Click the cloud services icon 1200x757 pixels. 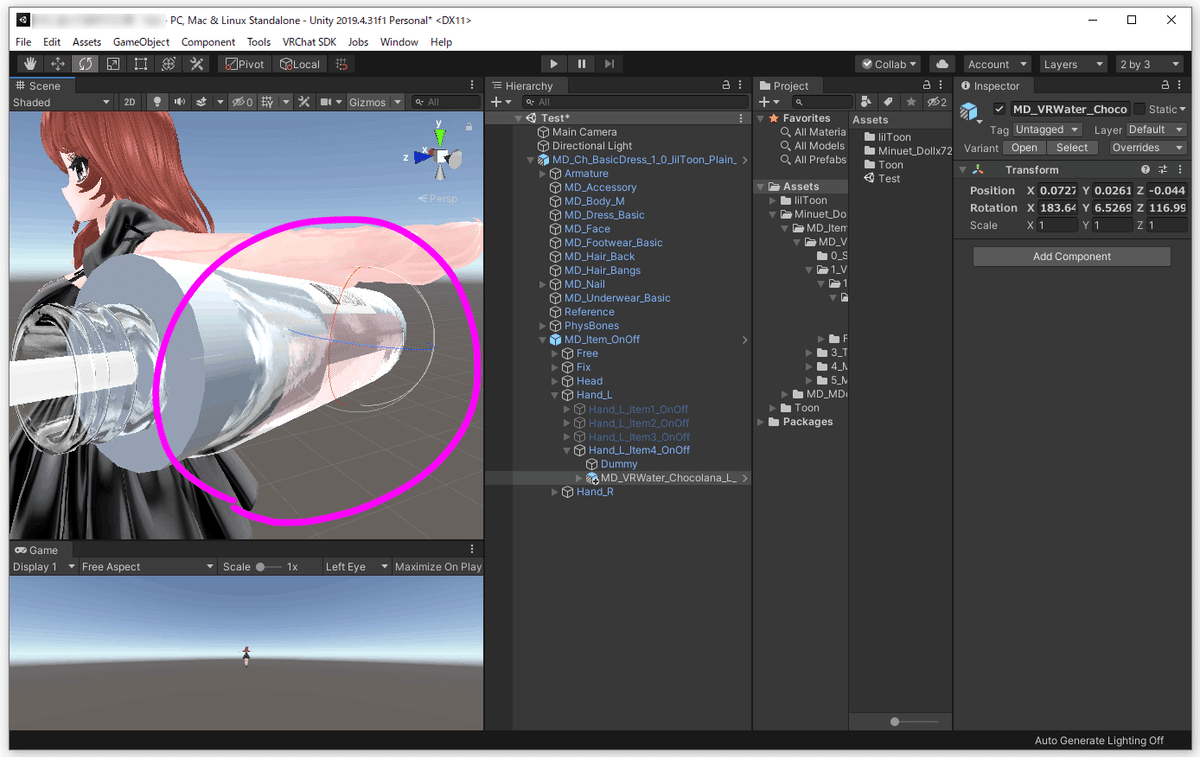940,64
